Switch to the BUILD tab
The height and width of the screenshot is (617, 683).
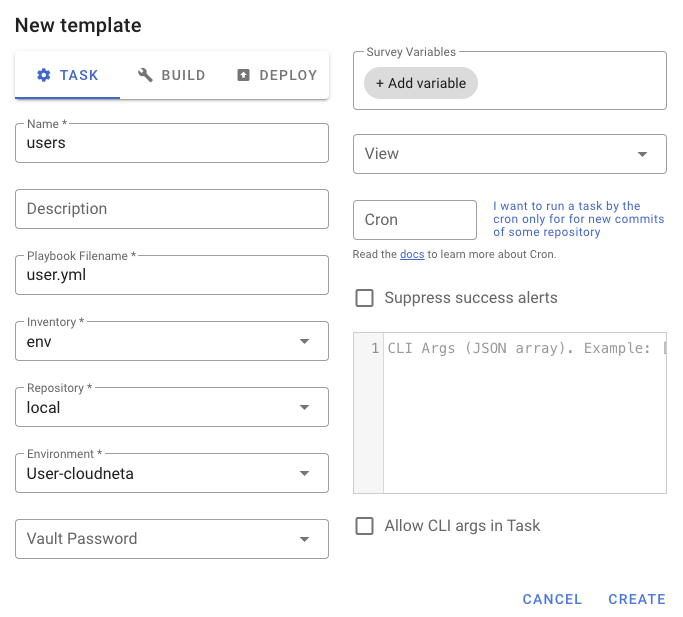coord(172,75)
